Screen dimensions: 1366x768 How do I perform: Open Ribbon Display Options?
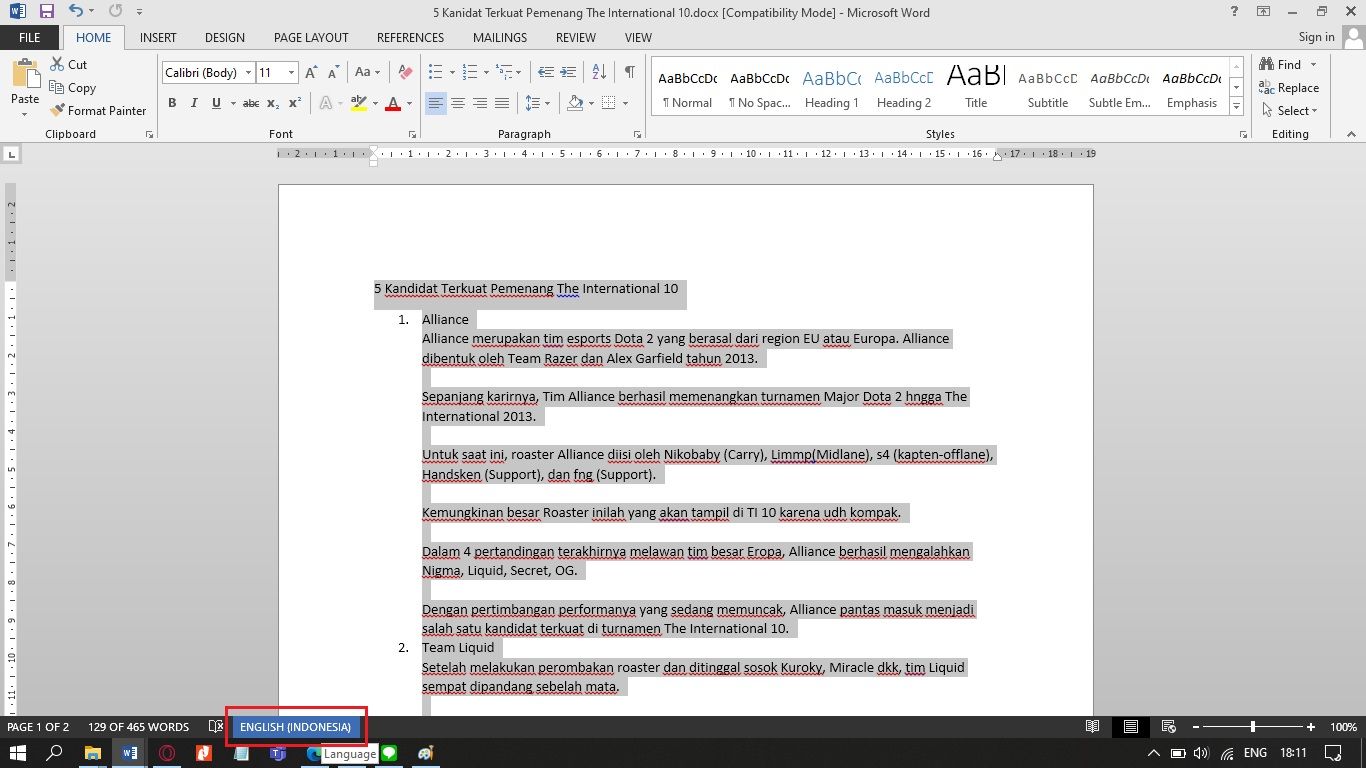pyautogui.click(x=1264, y=12)
